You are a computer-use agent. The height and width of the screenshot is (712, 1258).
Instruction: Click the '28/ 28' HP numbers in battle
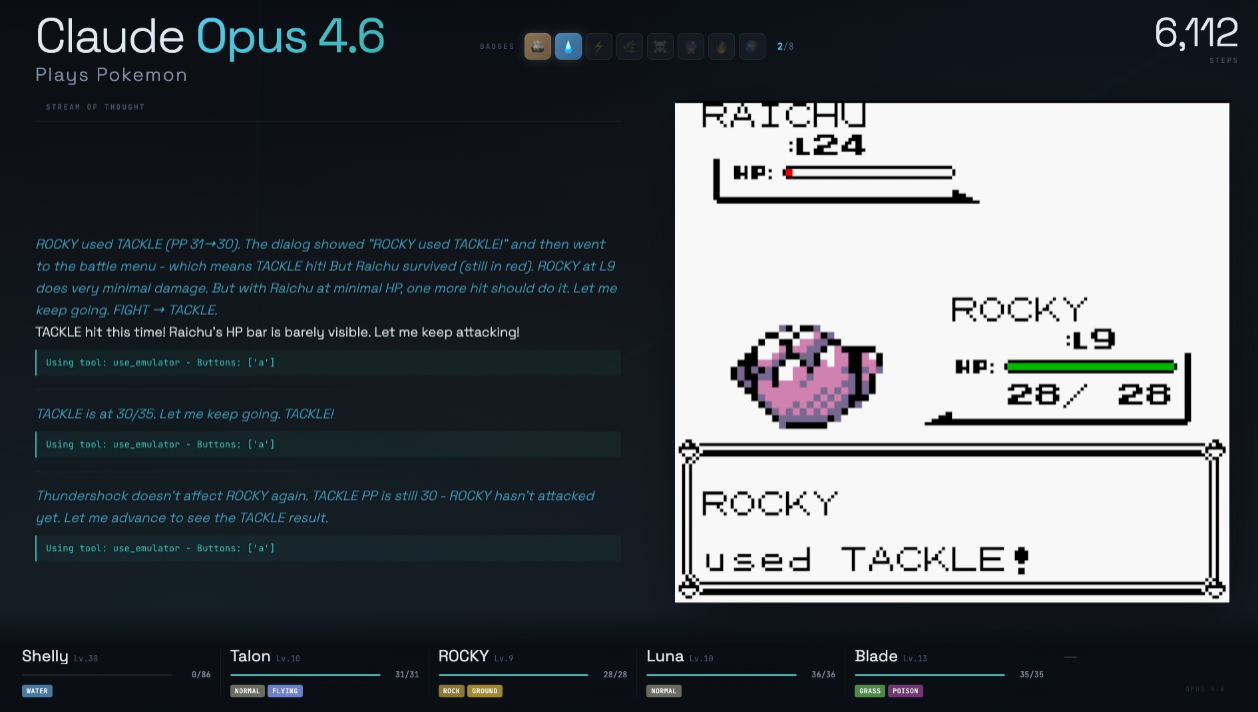click(x=1089, y=395)
